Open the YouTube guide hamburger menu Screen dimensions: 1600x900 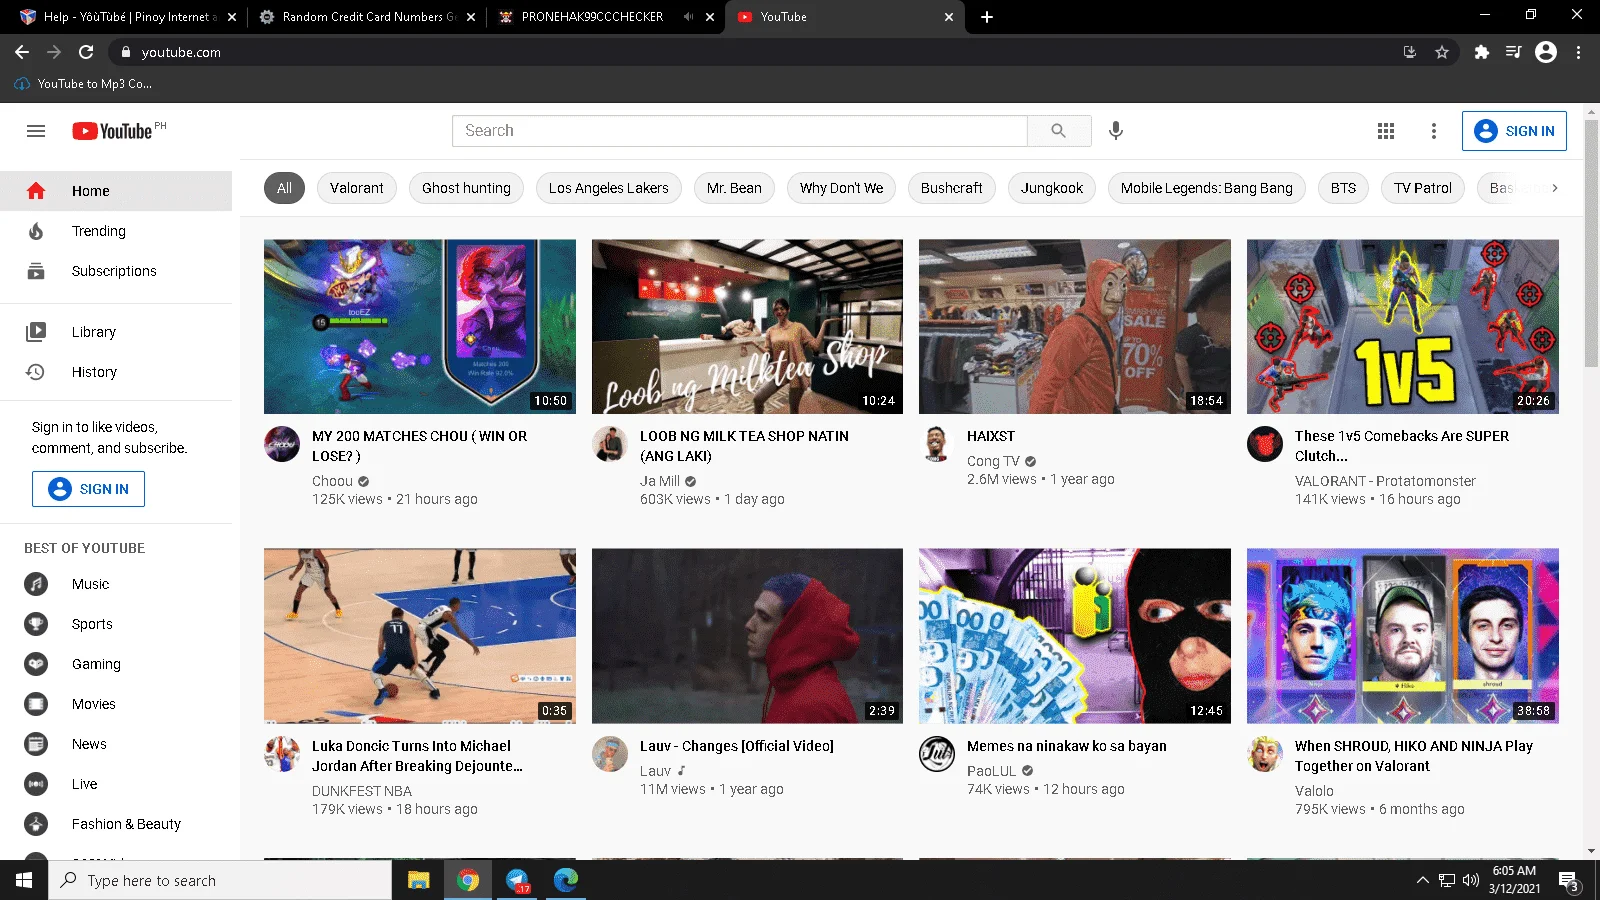(x=36, y=131)
